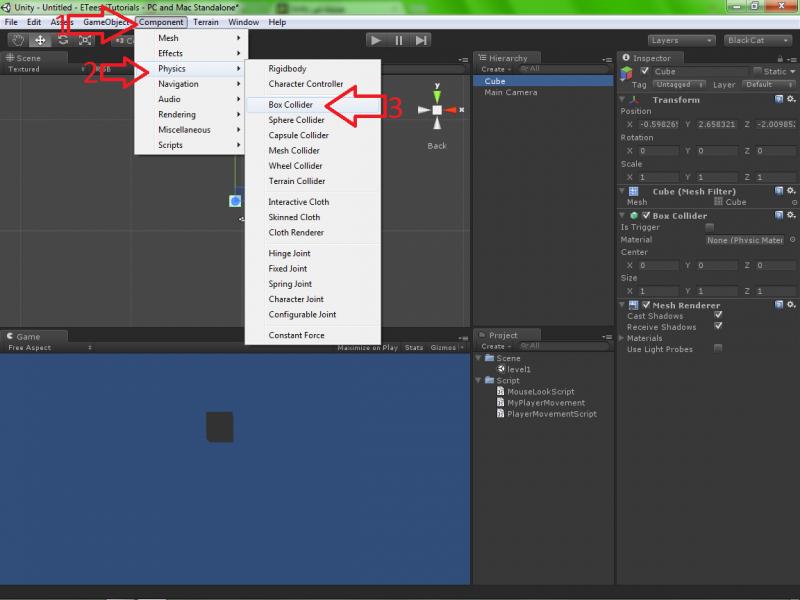800x600 pixels.
Task: Toggle the Static checkbox
Action: [x=757, y=71]
